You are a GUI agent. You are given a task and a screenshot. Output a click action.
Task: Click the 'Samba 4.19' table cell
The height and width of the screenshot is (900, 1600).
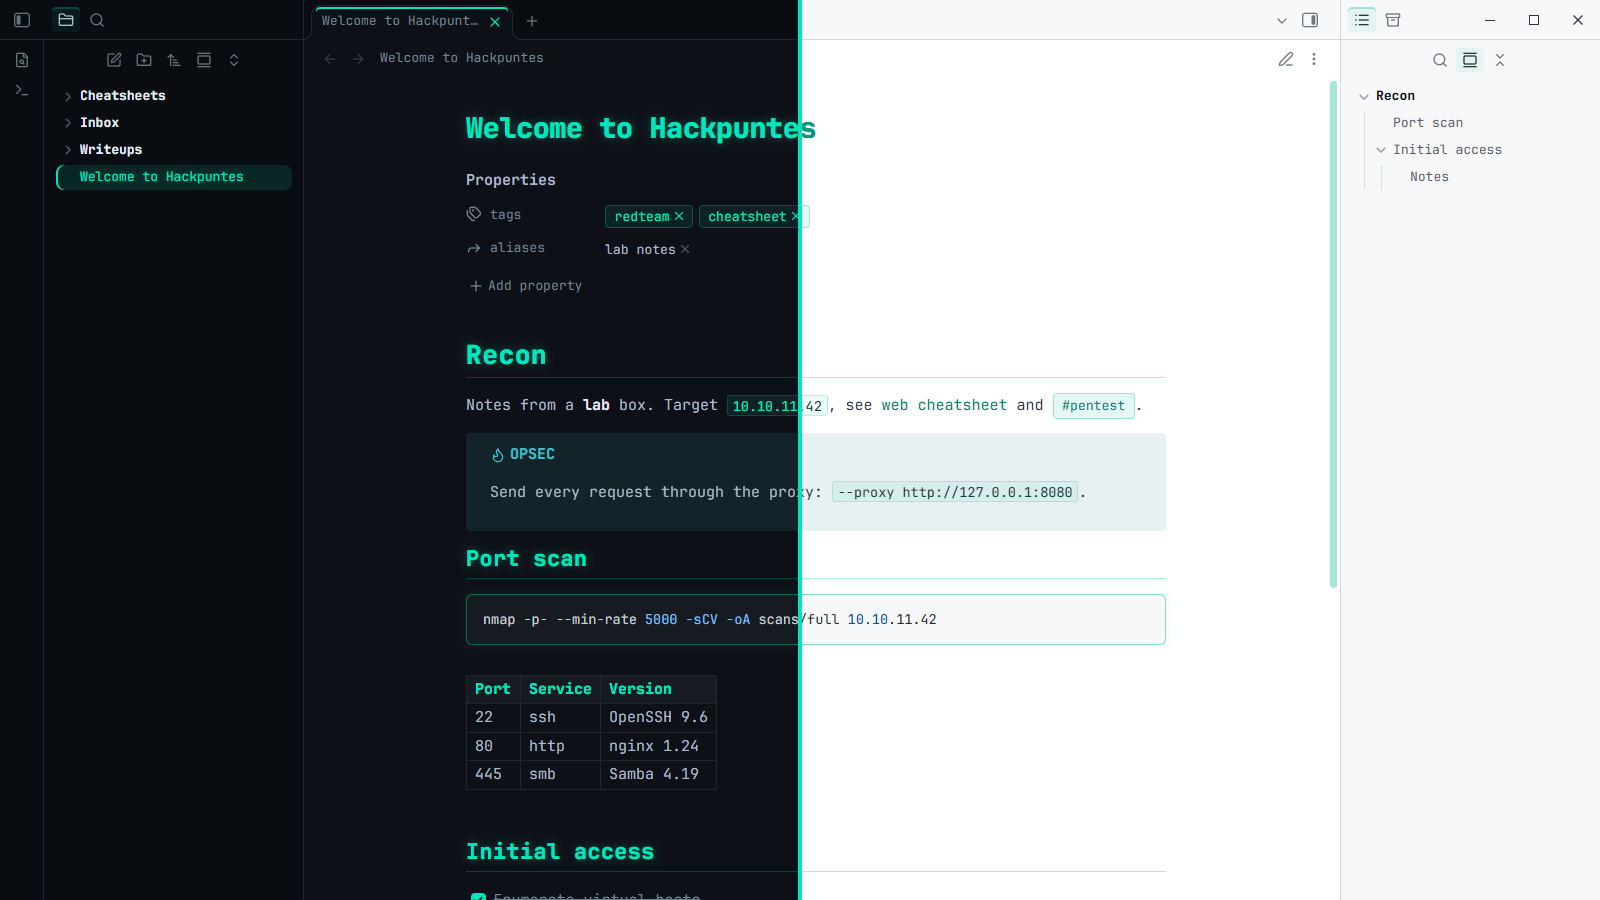(x=658, y=775)
